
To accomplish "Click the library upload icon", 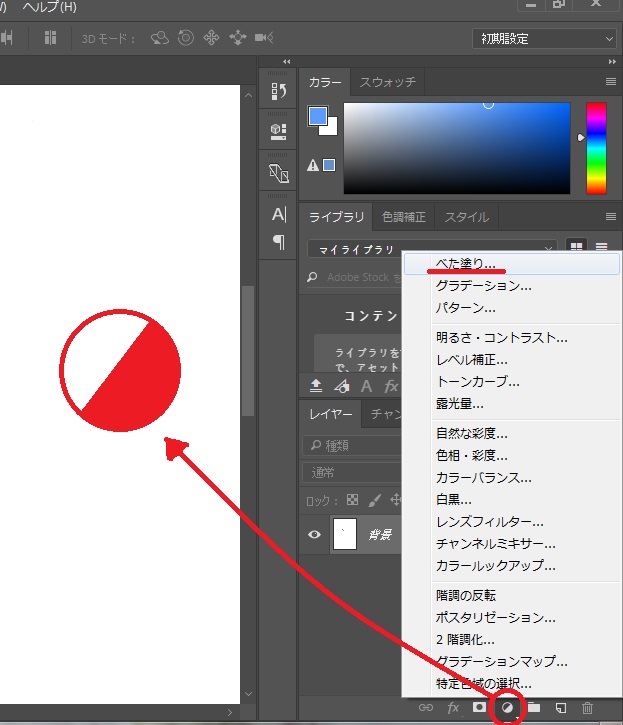I will coord(316,386).
